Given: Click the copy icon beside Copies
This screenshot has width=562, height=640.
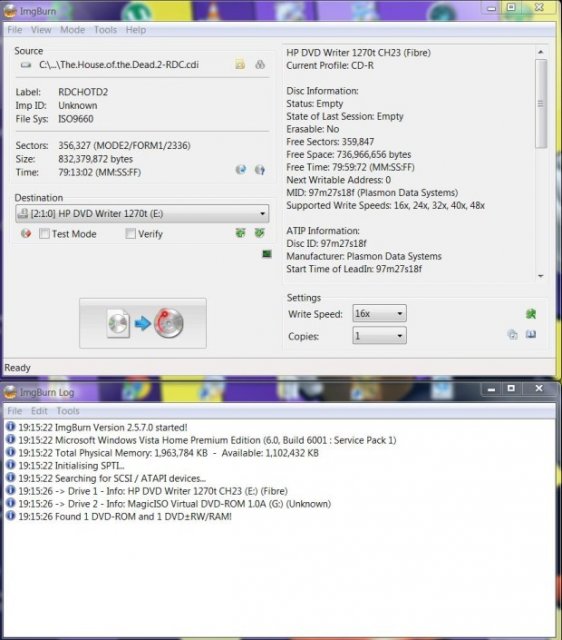Looking at the screenshot, I should tap(512, 335).
